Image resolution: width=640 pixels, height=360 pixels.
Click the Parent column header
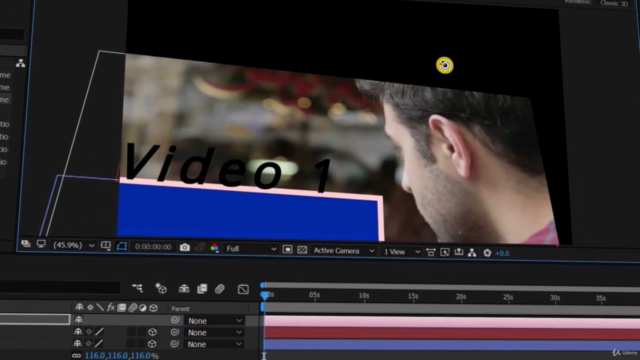point(180,309)
